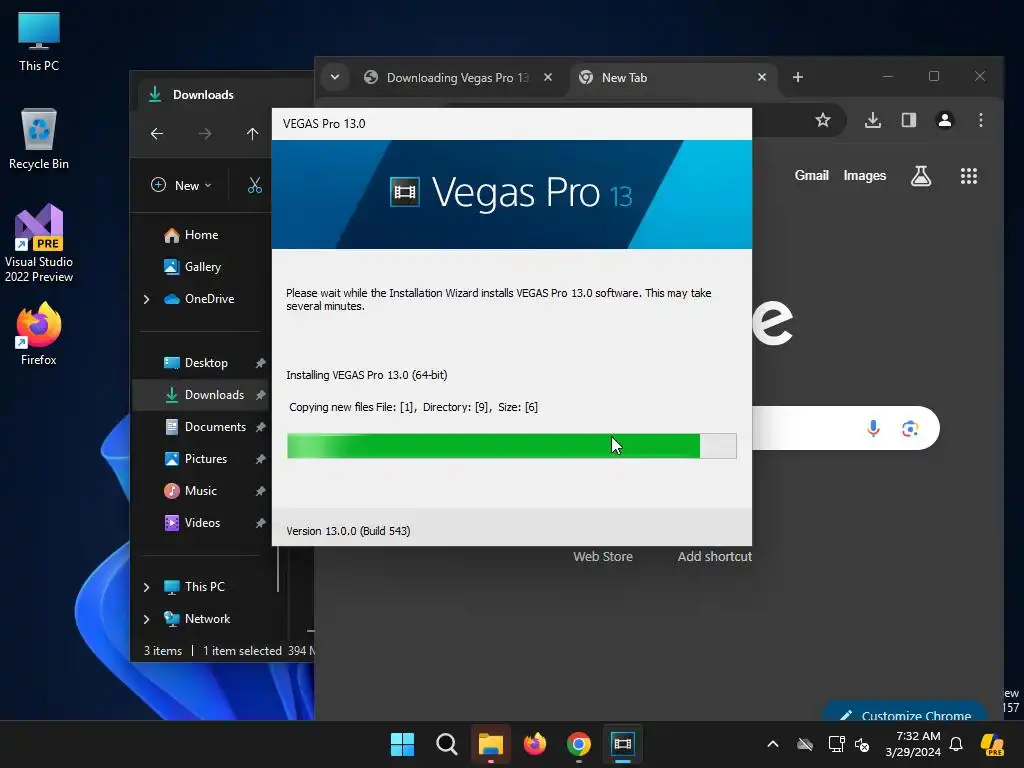The height and width of the screenshot is (768, 1024).
Task: Search by image with Lens icon
Action: click(910, 428)
